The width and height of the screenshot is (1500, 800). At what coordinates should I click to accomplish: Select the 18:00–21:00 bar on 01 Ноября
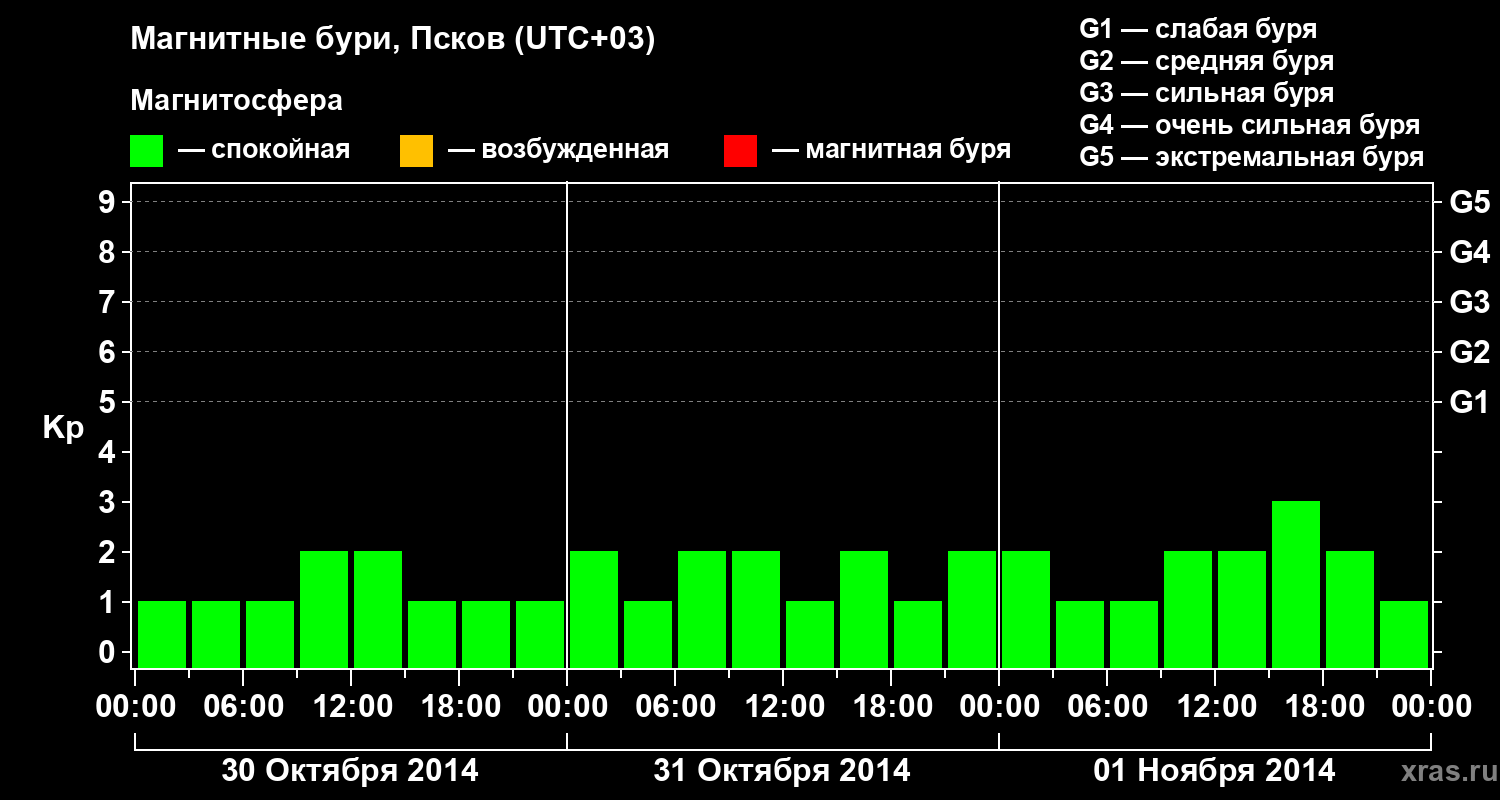(1350, 609)
